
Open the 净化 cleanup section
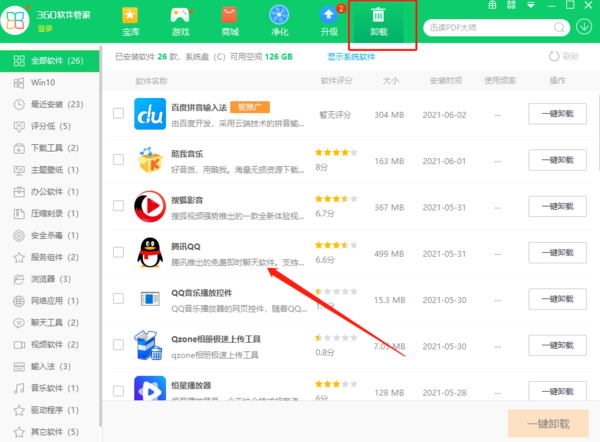(279, 23)
